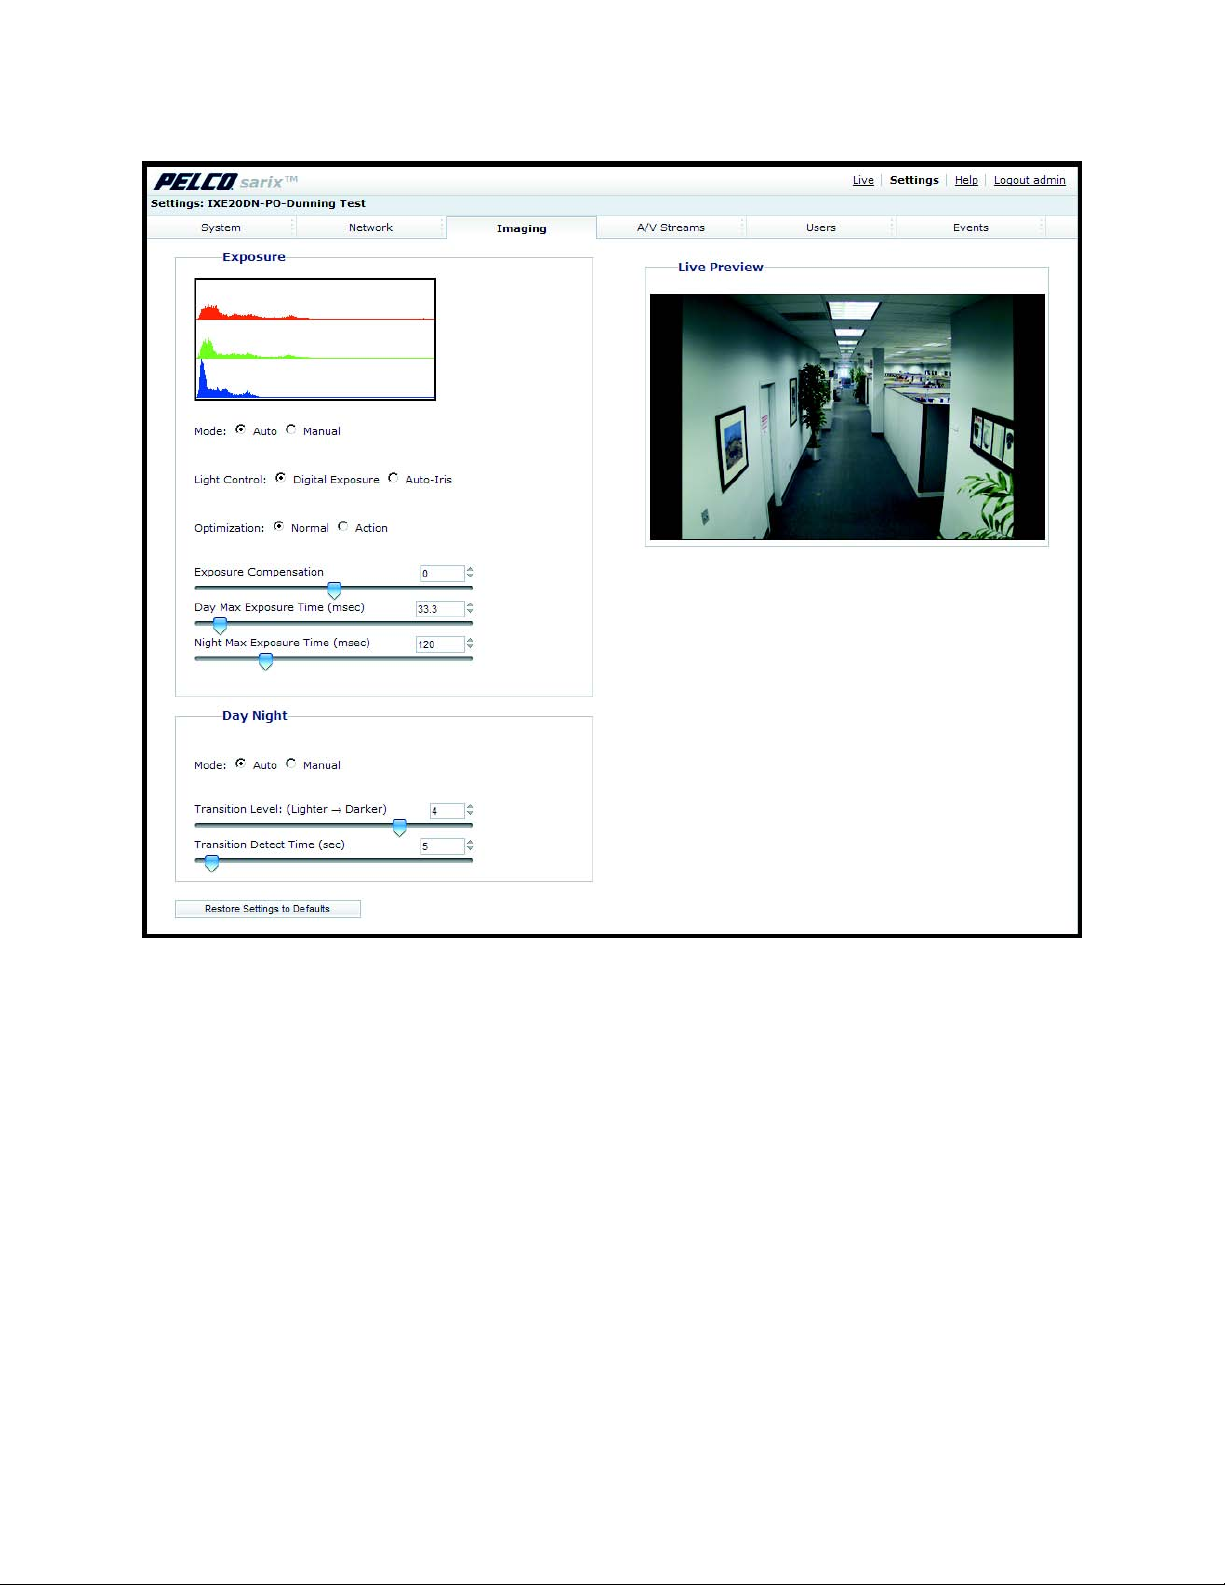Decrease Transition Level stepper value

click(x=470, y=814)
